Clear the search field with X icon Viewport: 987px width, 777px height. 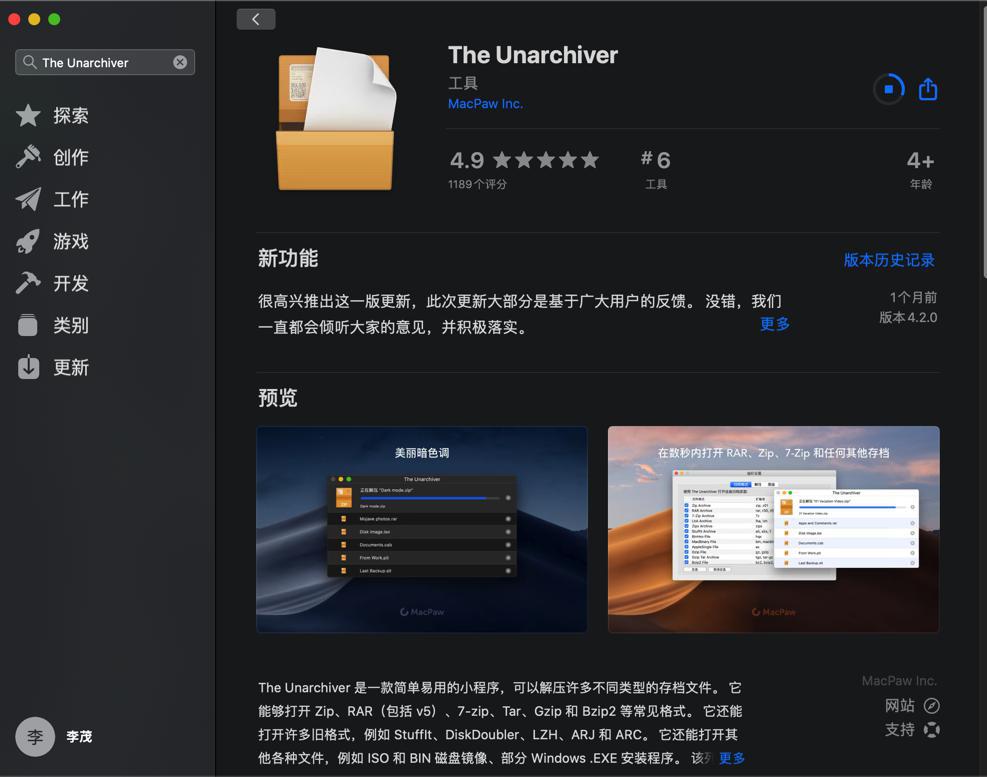[x=180, y=62]
